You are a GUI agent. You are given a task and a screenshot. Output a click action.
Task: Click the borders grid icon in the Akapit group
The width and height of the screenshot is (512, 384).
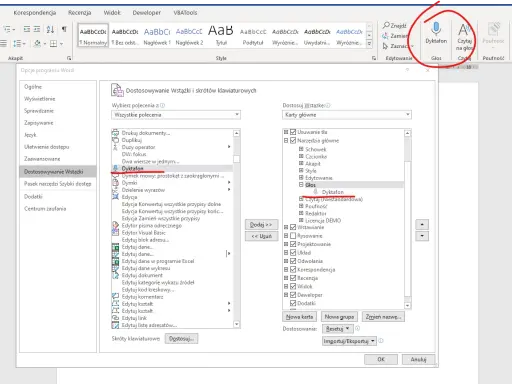point(53,44)
